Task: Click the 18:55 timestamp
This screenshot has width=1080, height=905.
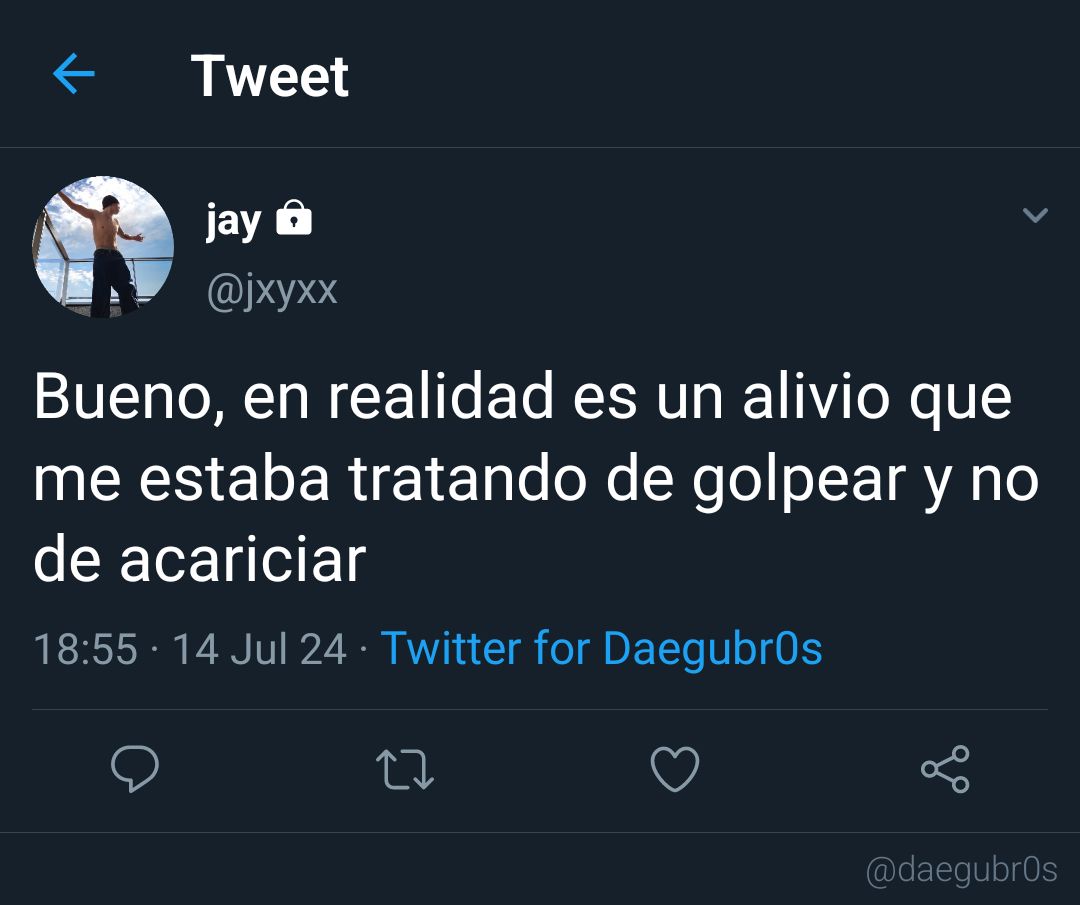Action: point(85,649)
